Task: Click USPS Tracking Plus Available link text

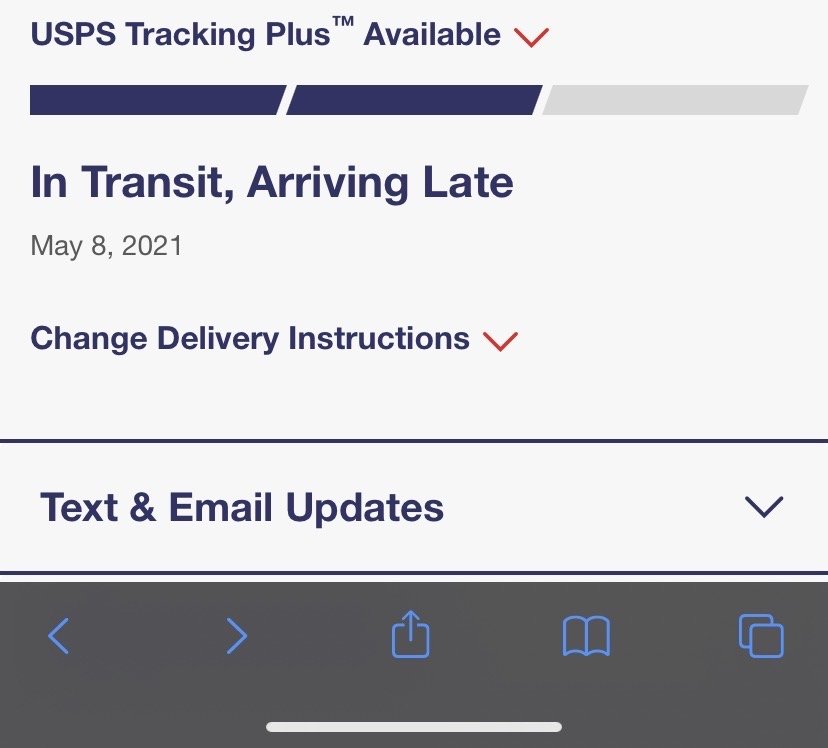Action: click(x=265, y=35)
